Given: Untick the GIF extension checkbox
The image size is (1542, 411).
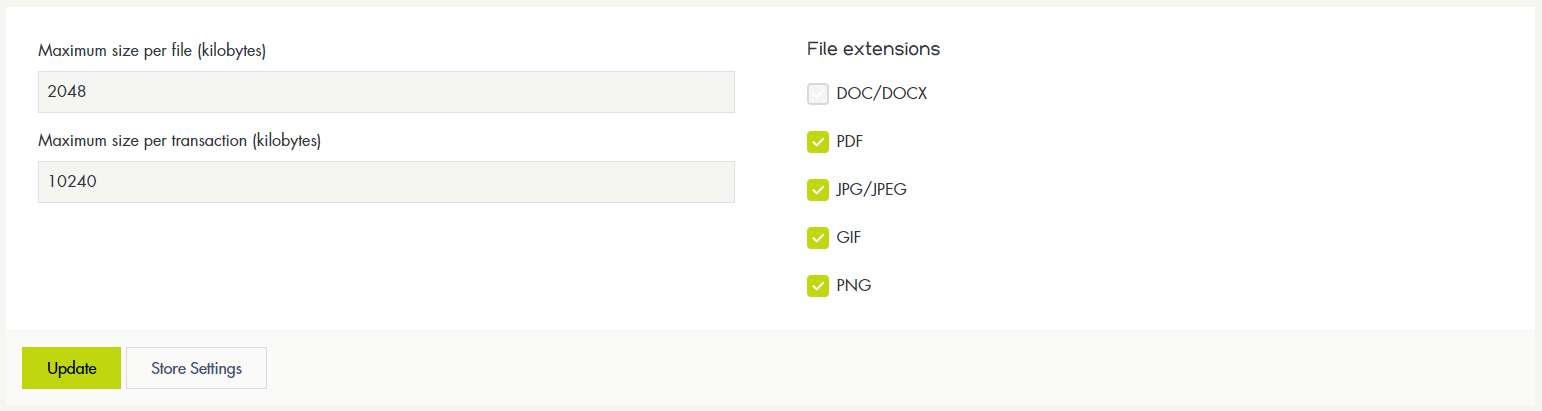Looking at the screenshot, I should [x=818, y=238].
